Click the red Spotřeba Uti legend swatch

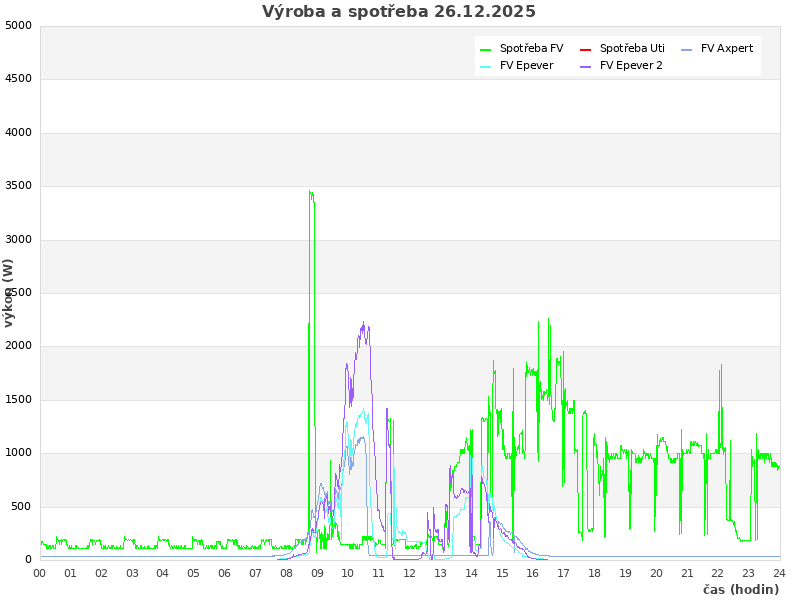(586, 49)
